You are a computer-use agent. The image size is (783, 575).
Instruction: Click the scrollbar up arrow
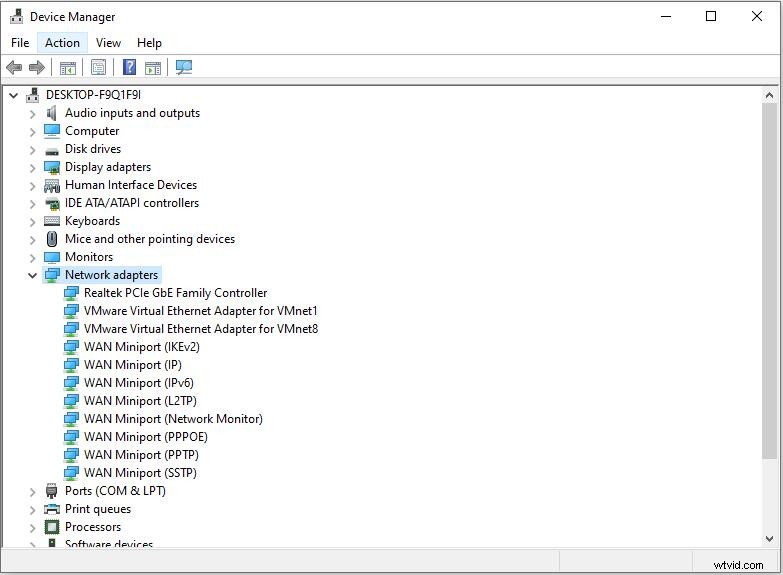pos(769,95)
